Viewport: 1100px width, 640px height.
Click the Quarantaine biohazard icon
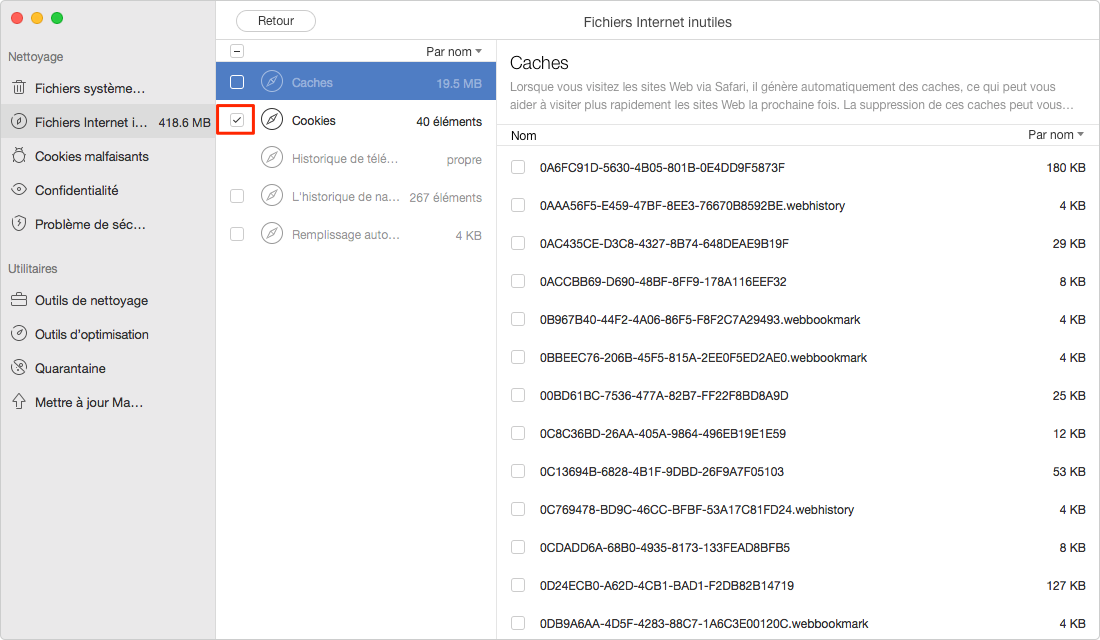19,367
